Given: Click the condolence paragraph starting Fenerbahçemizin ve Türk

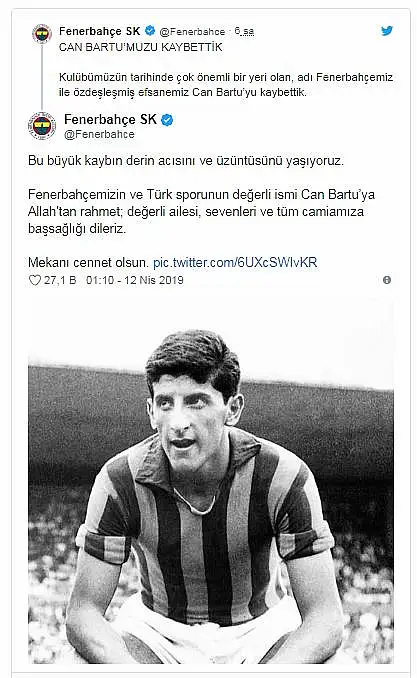Looking at the screenshot, I should tap(202, 211).
